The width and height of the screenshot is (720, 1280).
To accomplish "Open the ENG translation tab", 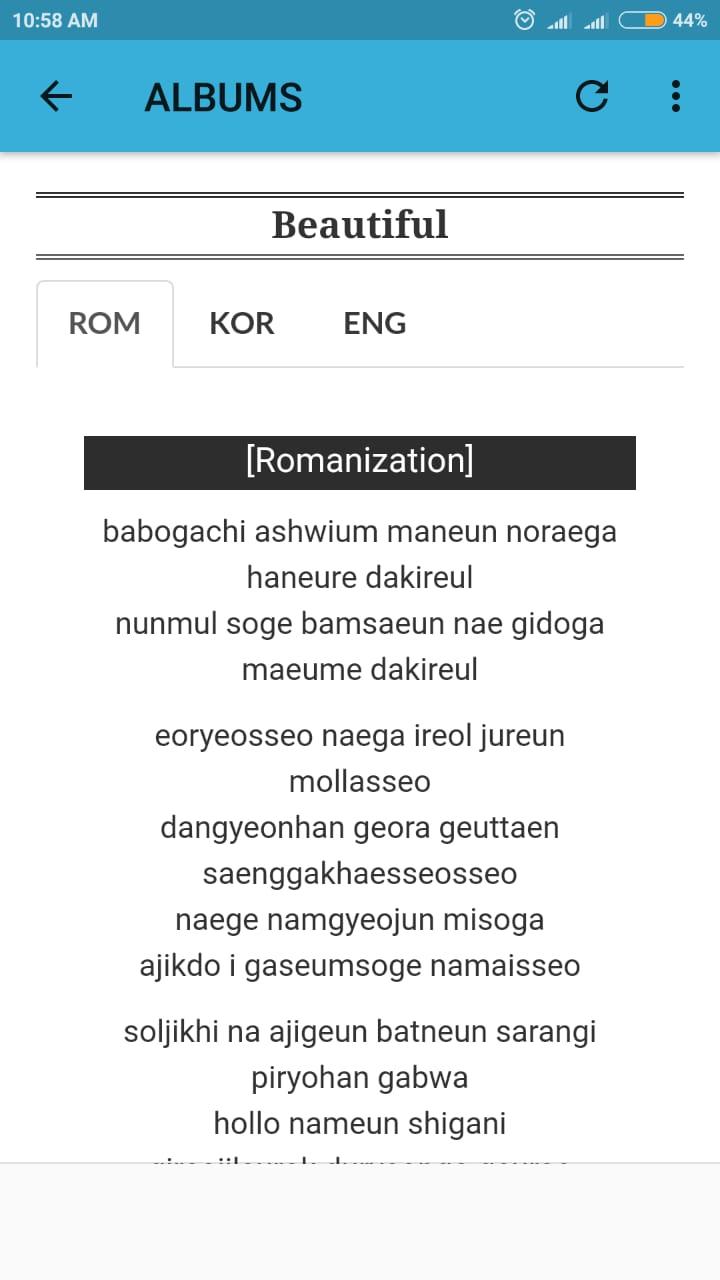I will (x=375, y=323).
